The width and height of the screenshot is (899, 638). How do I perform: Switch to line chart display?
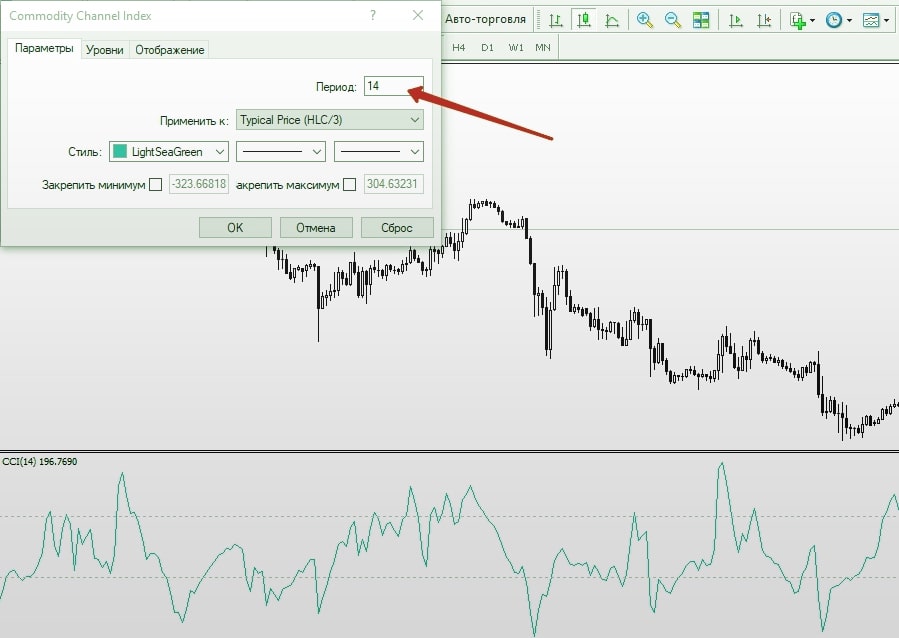tap(611, 20)
